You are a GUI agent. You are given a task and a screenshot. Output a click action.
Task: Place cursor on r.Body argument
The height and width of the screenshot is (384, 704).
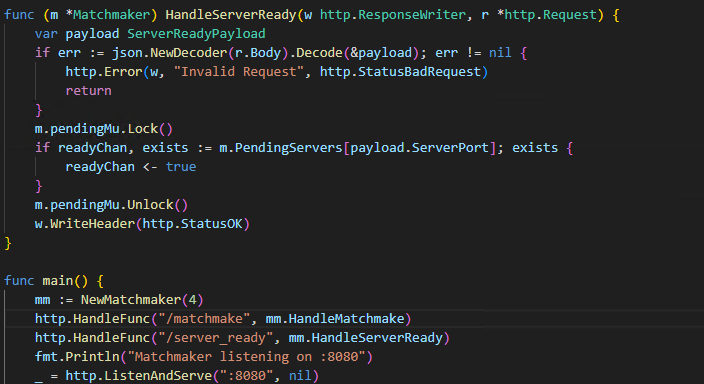(x=258, y=53)
